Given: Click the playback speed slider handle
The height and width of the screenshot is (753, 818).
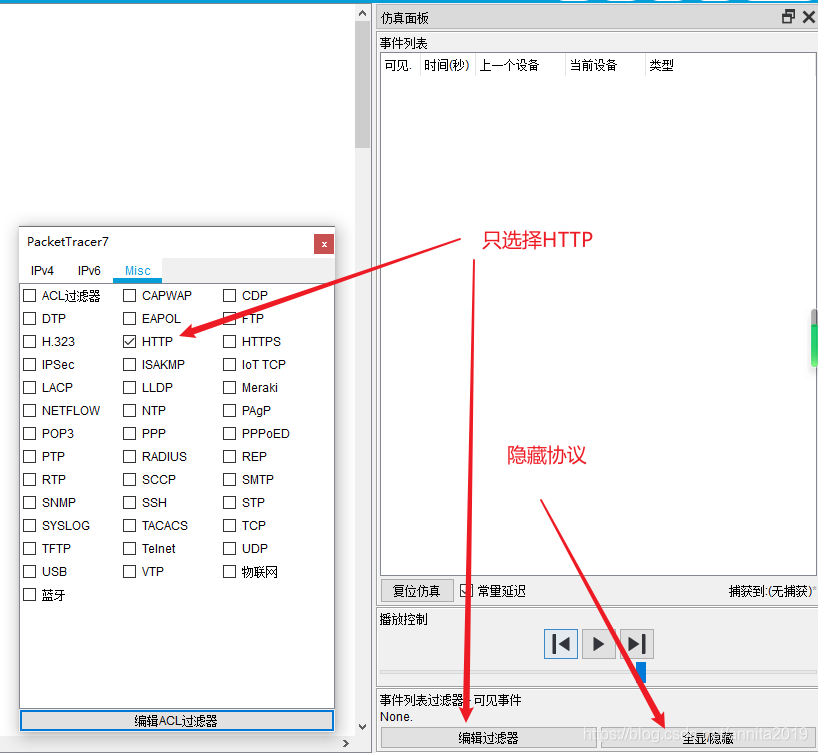Looking at the screenshot, I should pyautogui.click(x=641, y=672).
